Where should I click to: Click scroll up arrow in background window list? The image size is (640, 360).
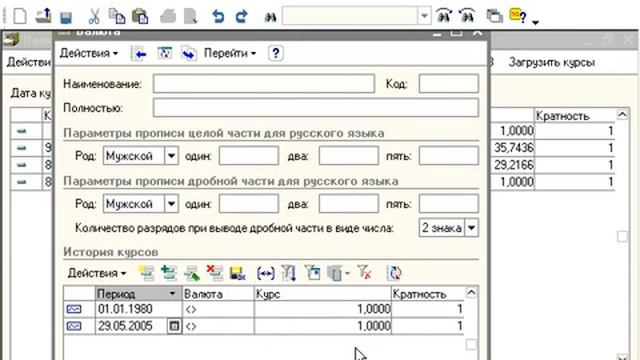point(622,115)
